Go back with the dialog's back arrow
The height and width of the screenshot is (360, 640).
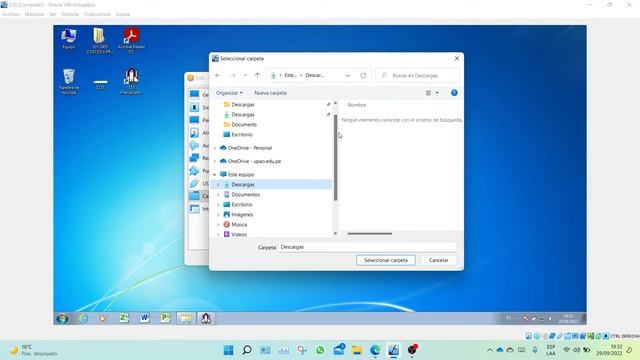tap(218, 76)
